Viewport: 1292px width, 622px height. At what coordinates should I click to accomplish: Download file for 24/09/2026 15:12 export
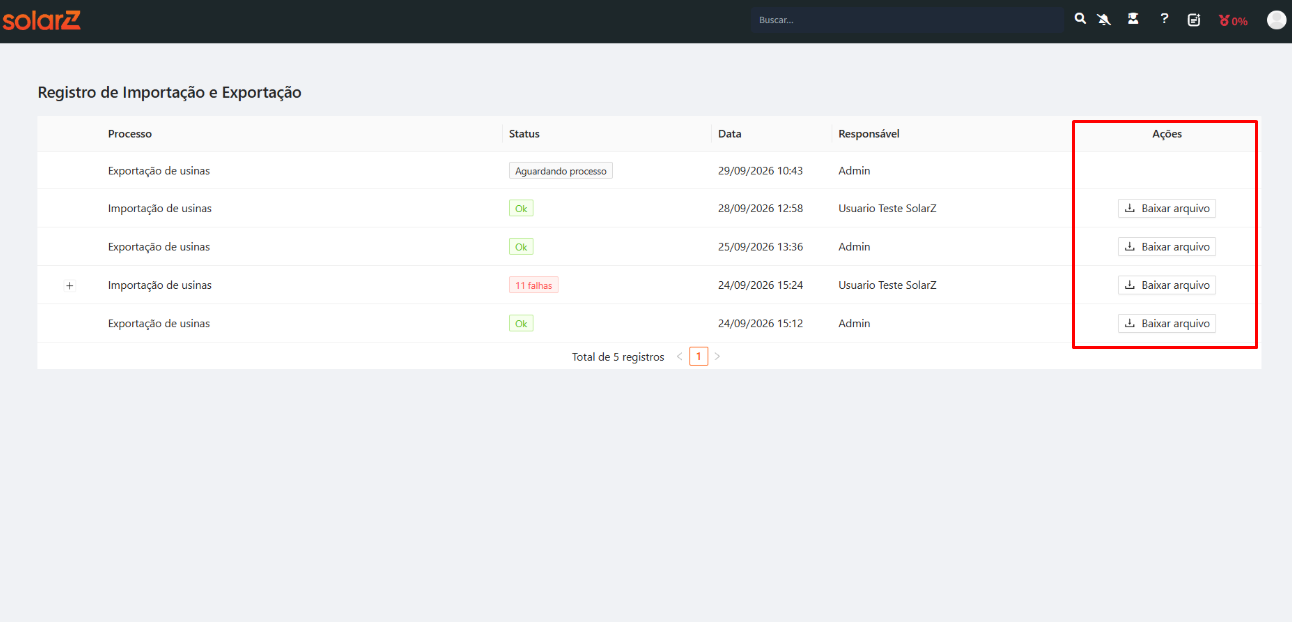coord(1167,324)
